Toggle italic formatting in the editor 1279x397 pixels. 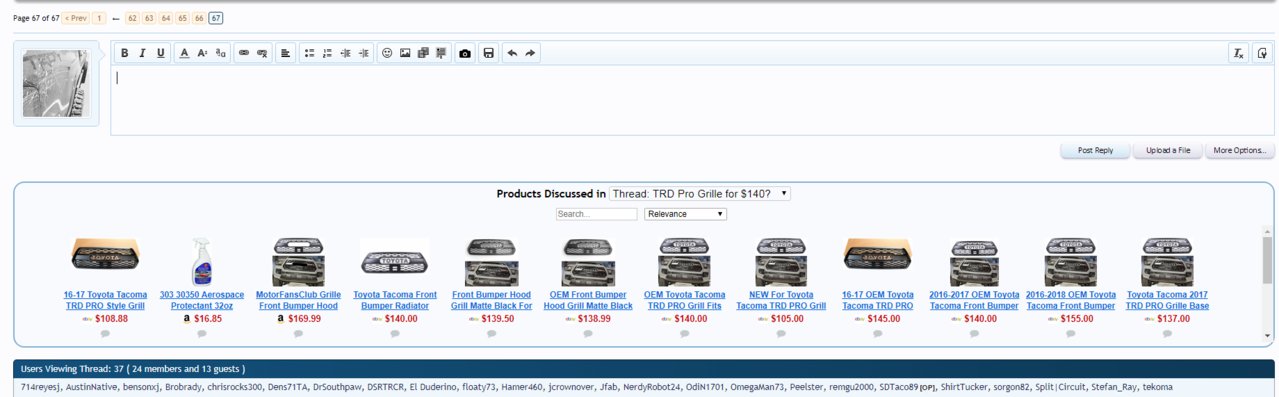(x=143, y=53)
